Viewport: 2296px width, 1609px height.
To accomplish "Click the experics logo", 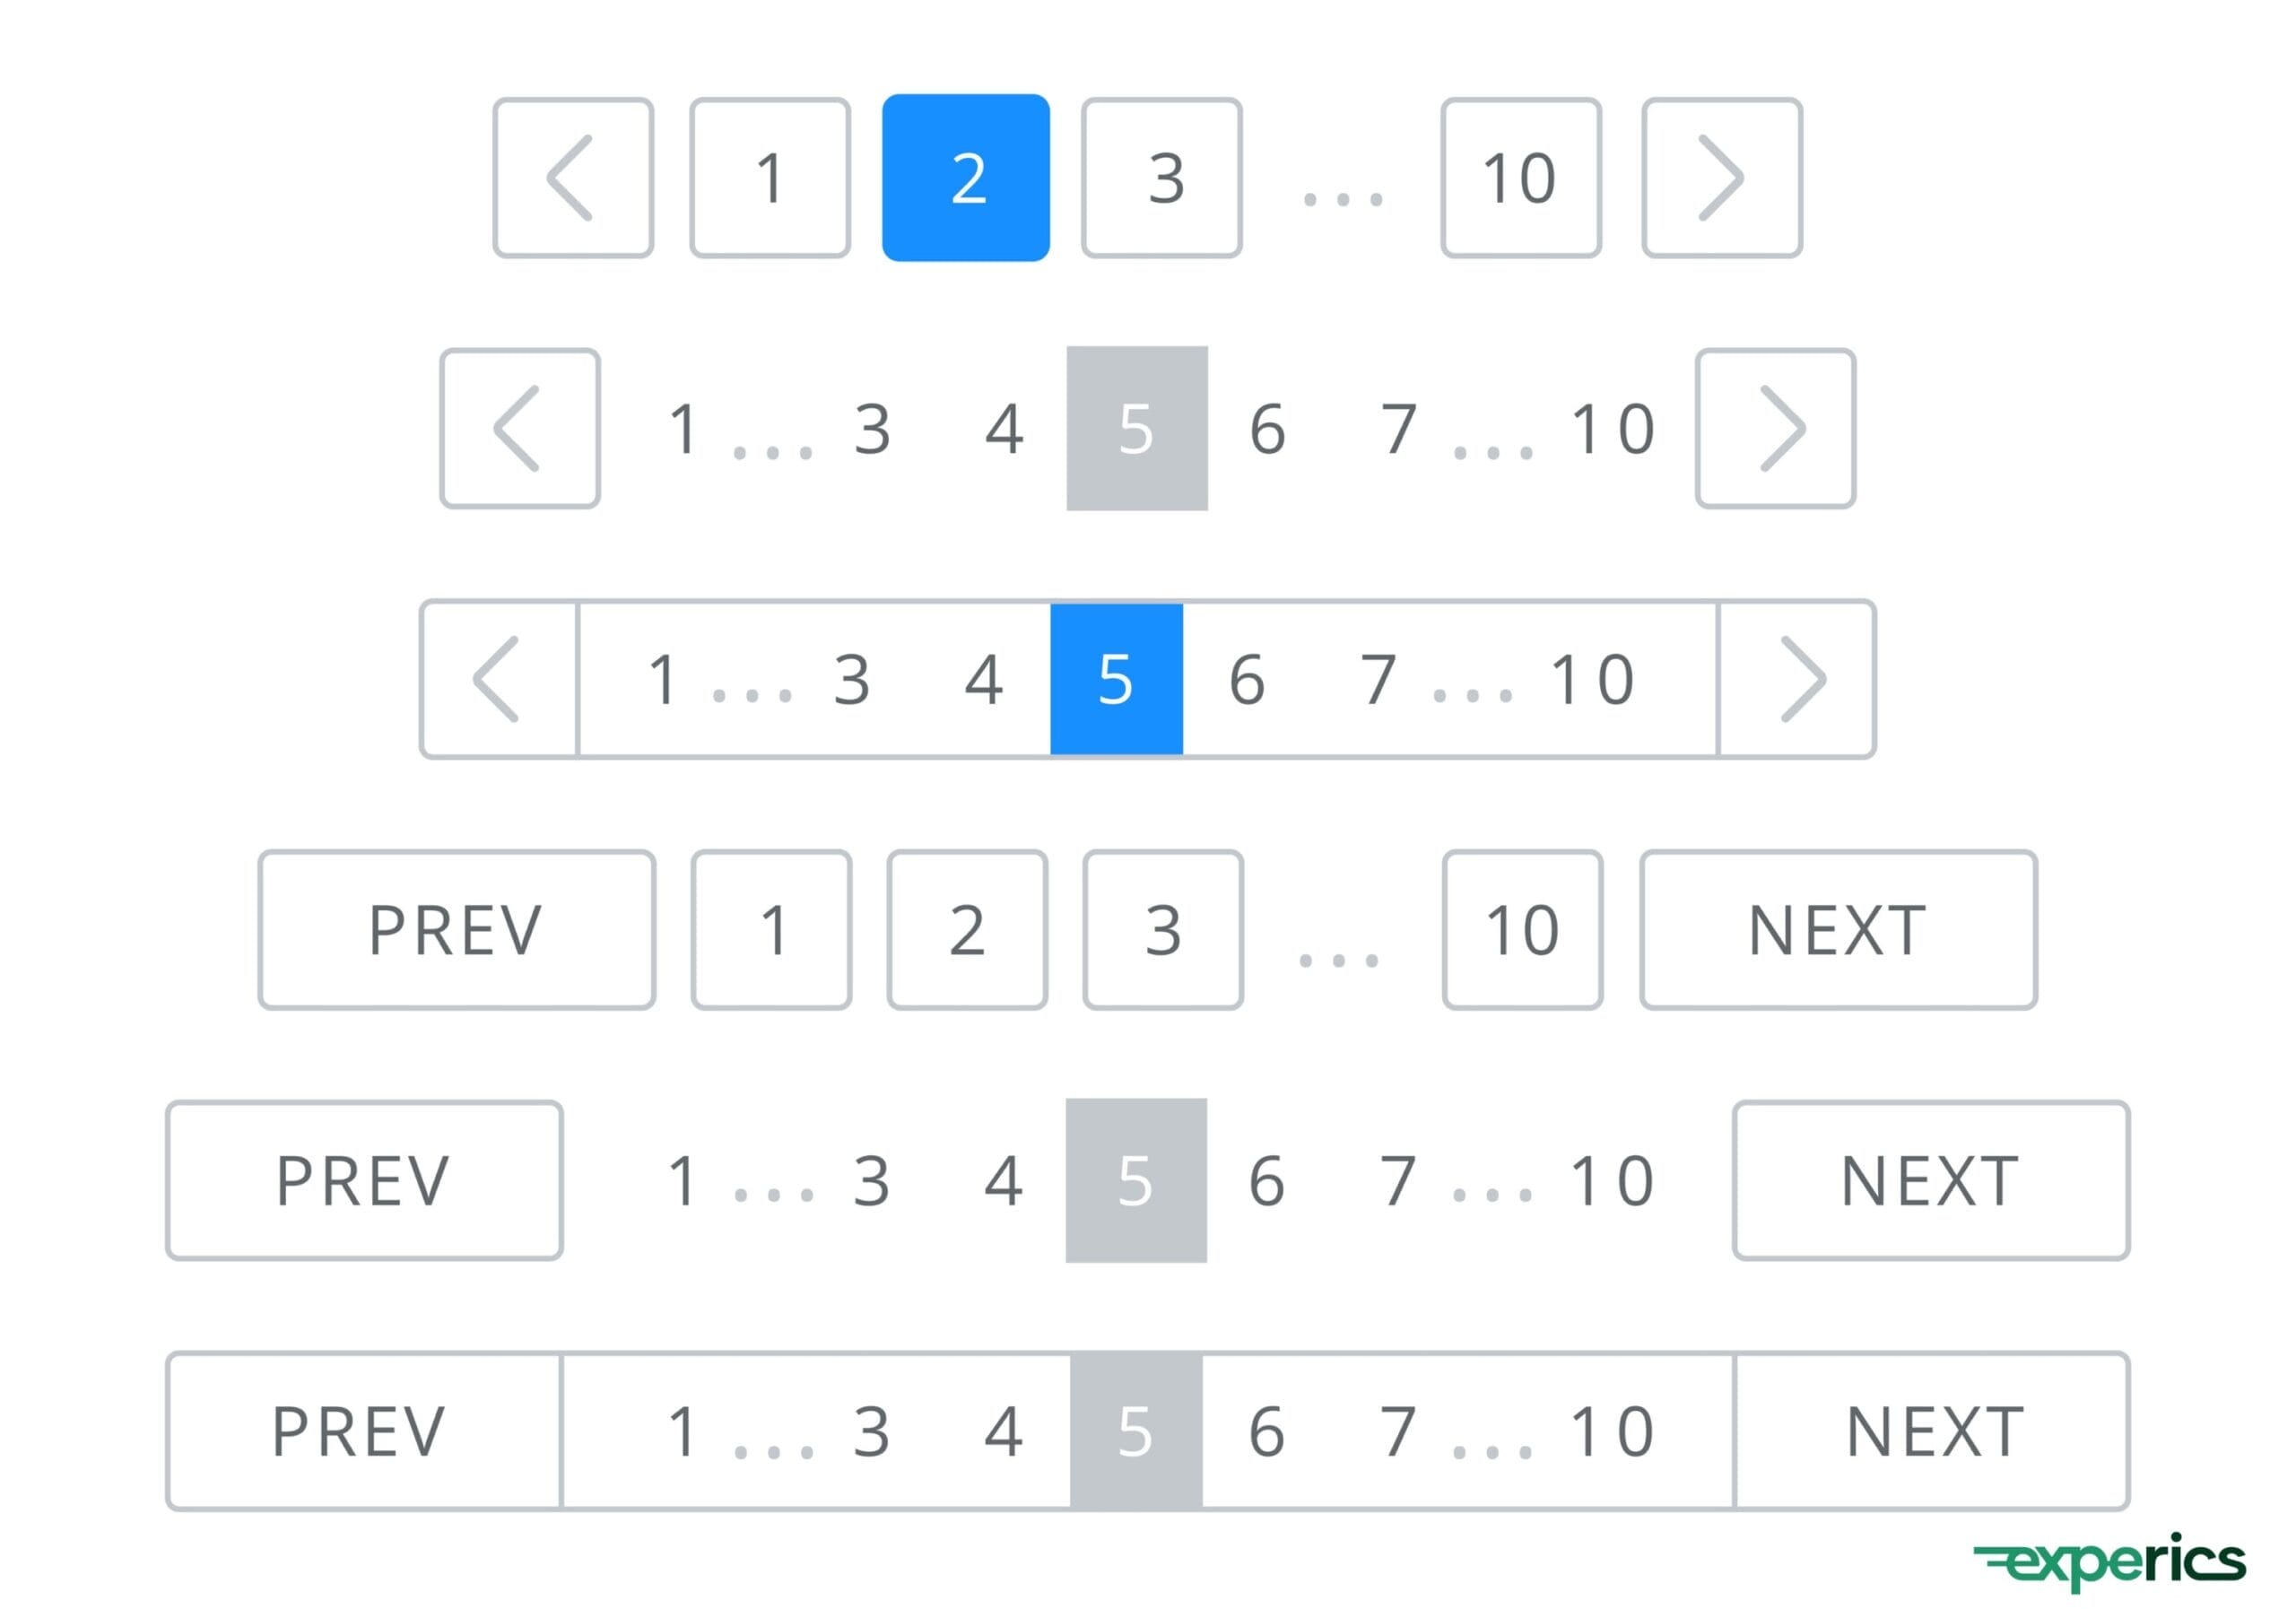I will [x=2109, y=1561].
